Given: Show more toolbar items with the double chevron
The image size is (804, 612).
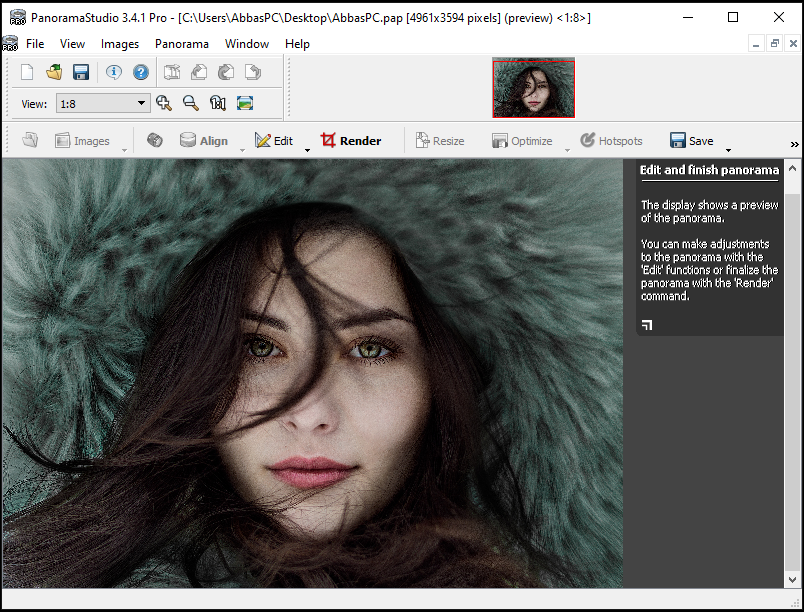Looking at the screenshot, I should [794, 145].
